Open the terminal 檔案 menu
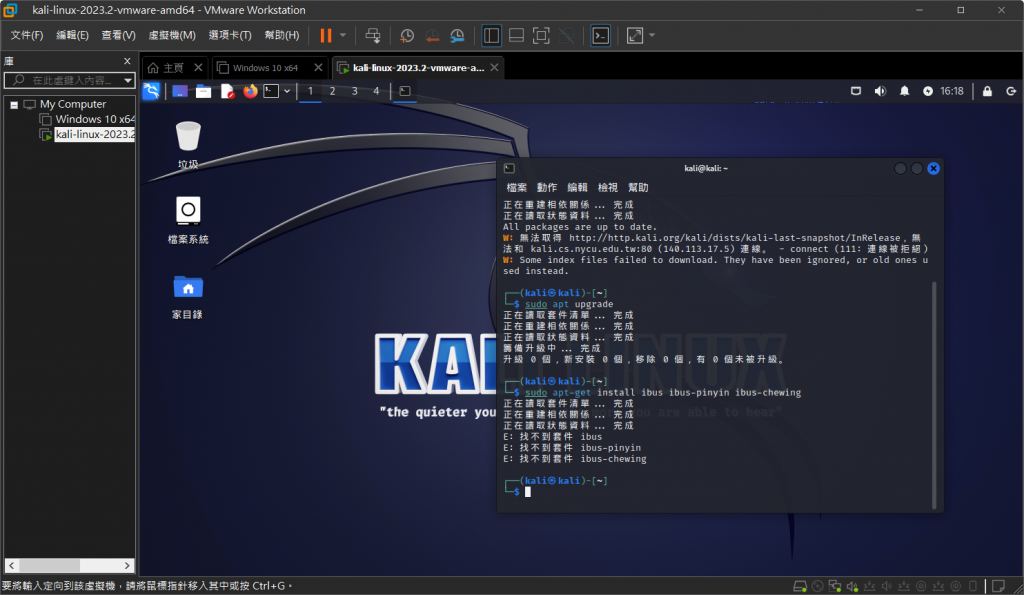 516,187
